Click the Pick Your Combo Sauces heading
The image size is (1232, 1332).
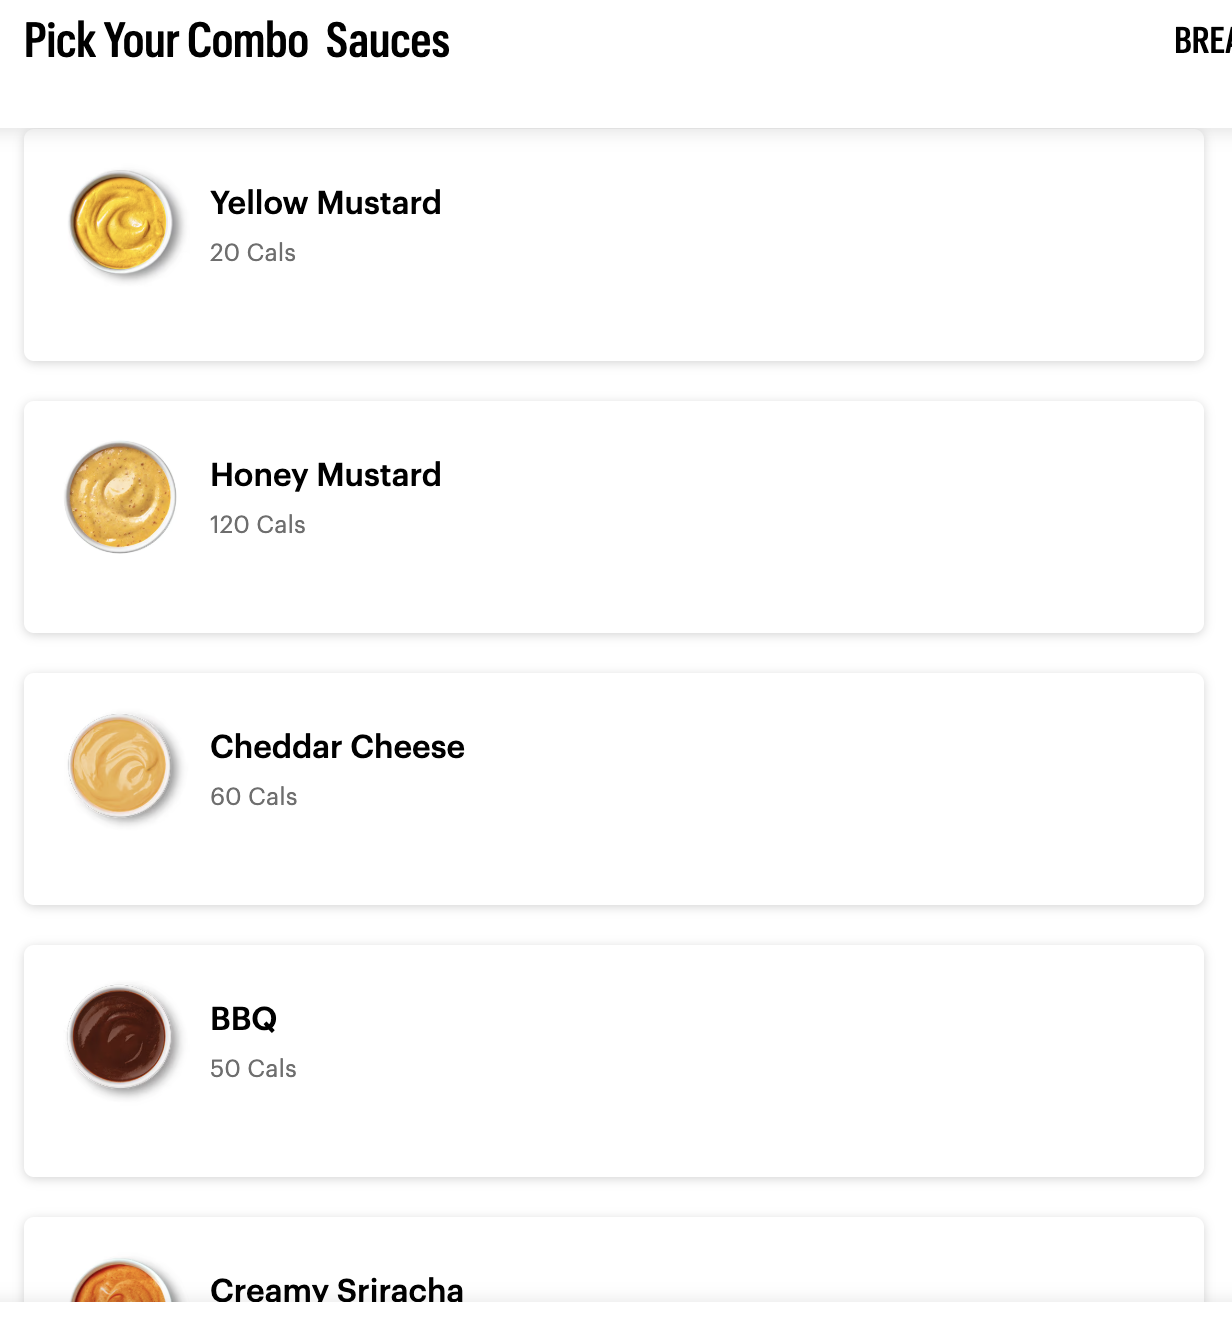[237, 41]
